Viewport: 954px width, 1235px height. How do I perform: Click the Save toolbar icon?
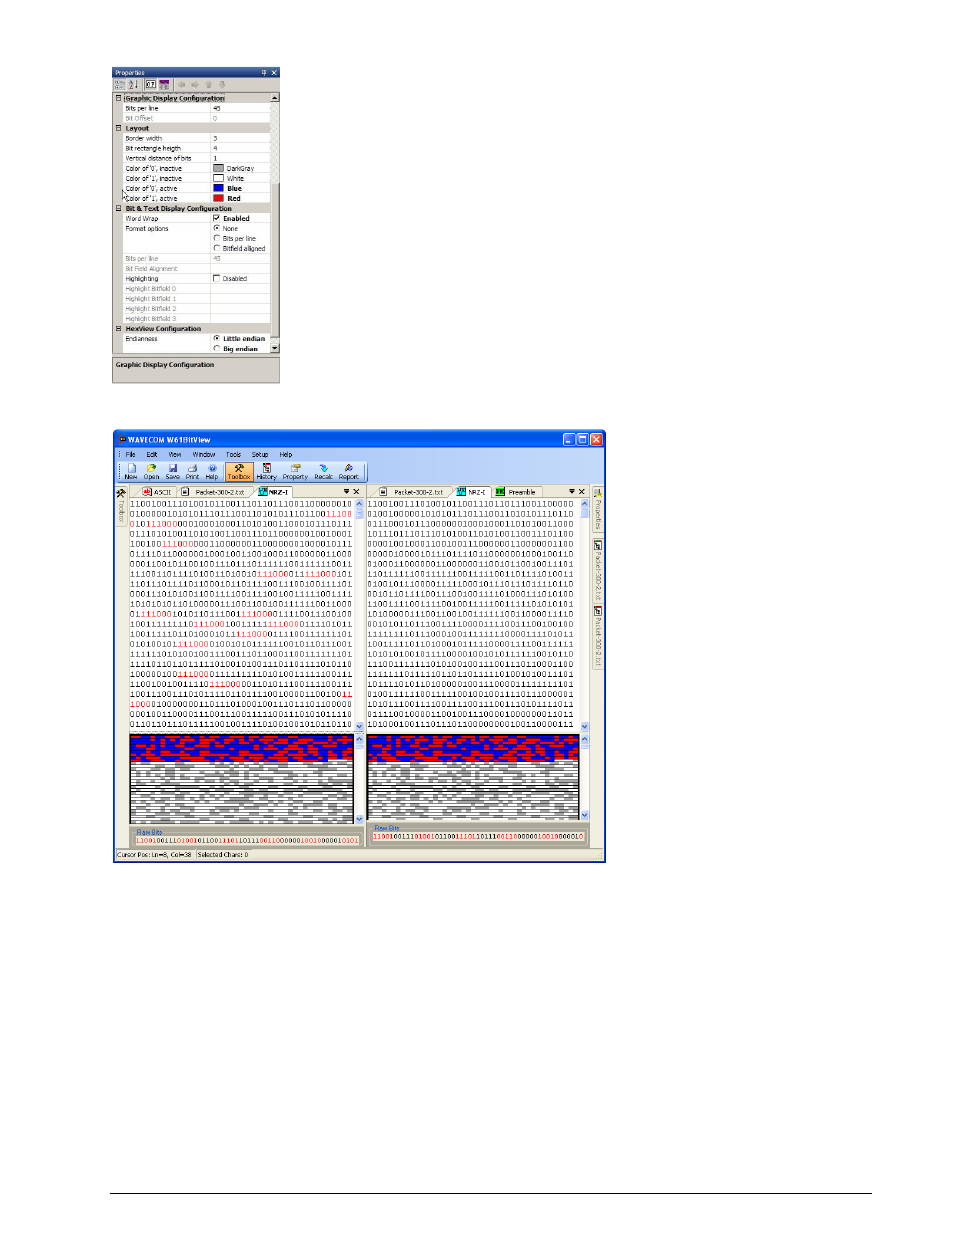173,471
